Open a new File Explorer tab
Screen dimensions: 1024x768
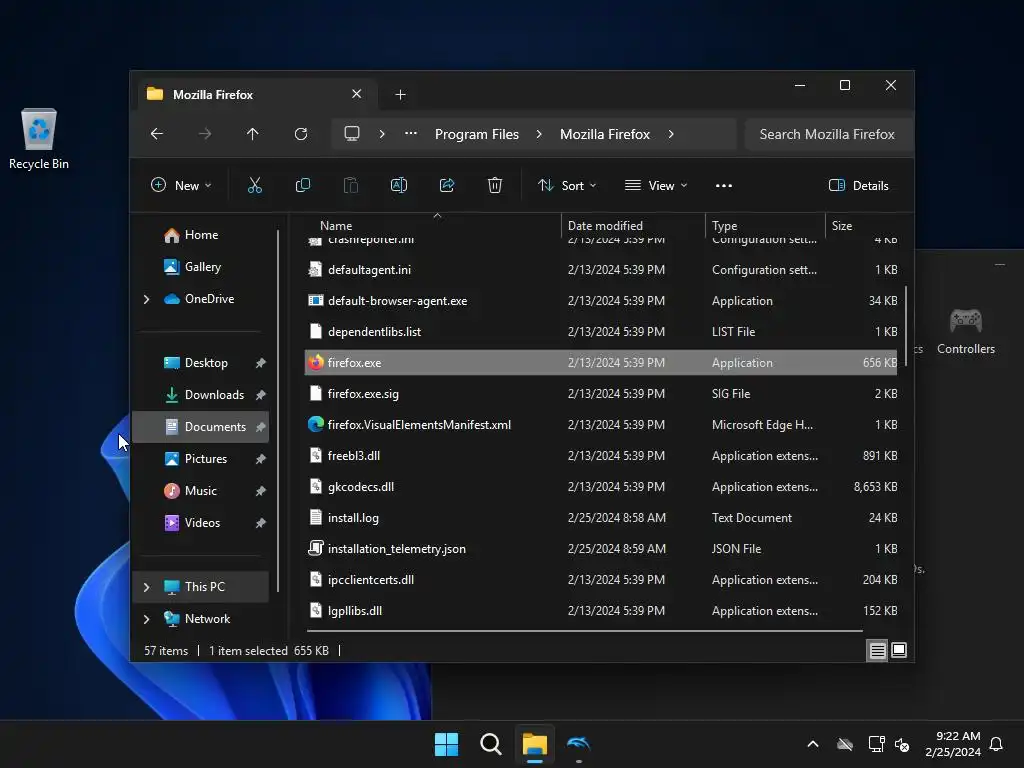(400, 95)
